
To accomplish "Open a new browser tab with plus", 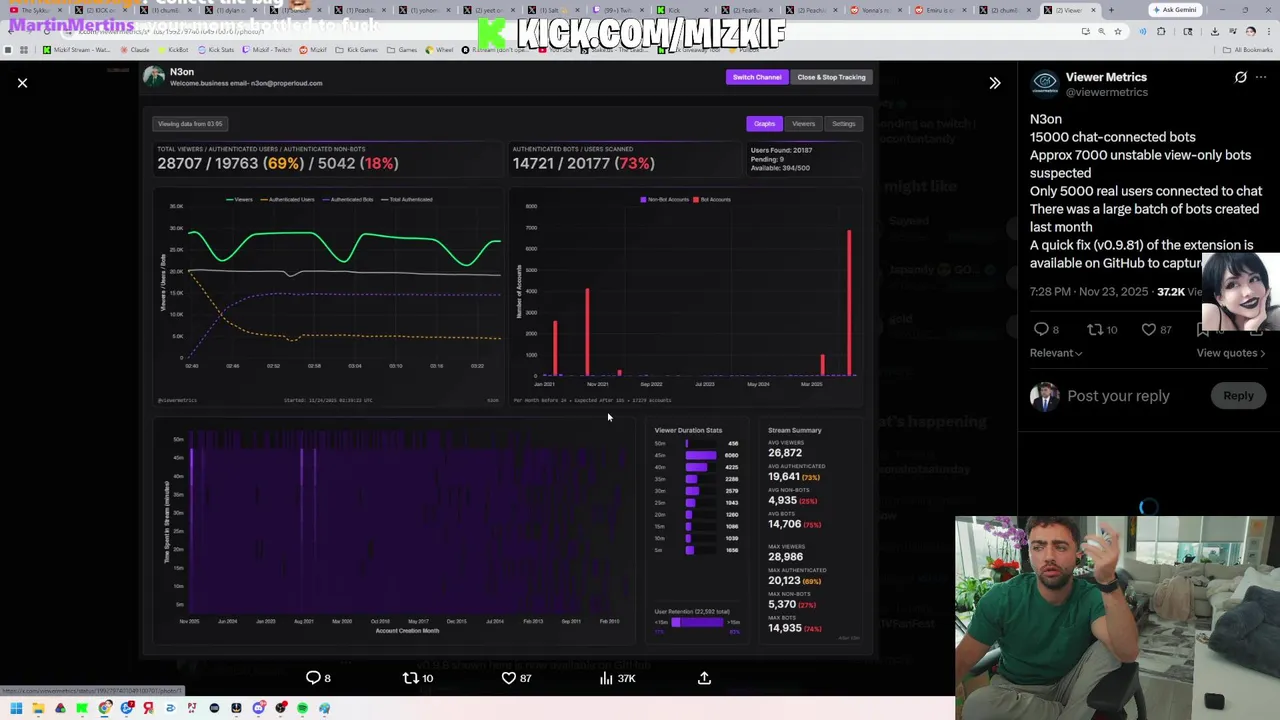I will pos(1111,10).
